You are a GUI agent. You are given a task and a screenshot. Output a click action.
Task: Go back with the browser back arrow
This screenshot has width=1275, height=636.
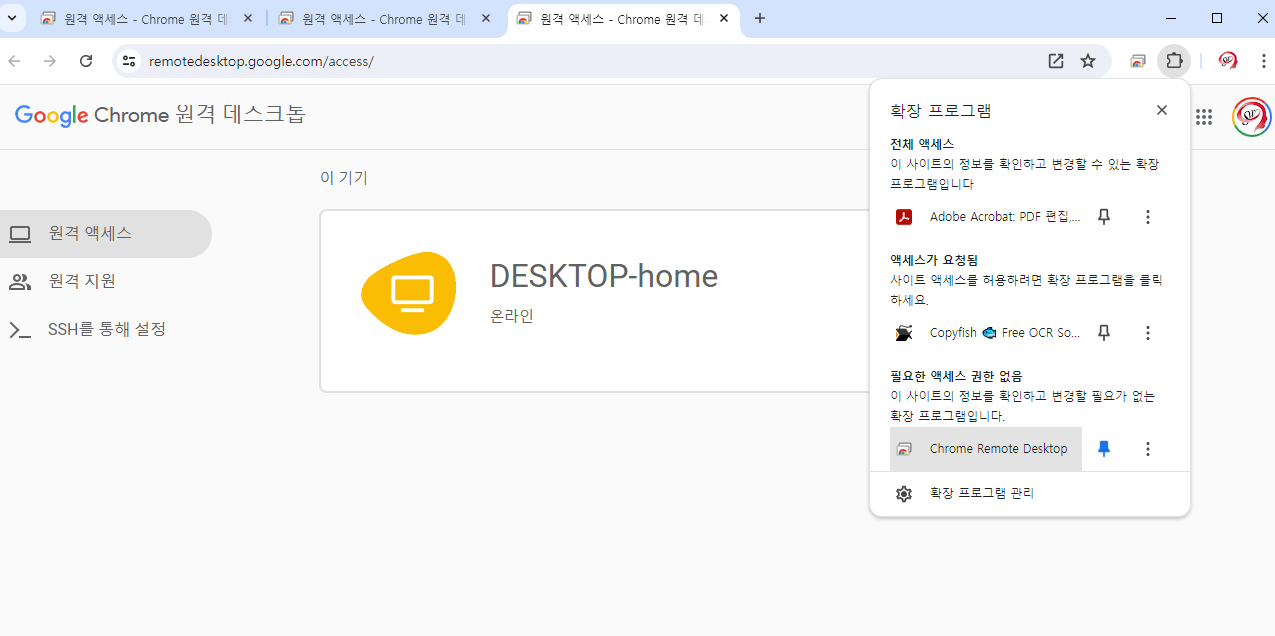click(x=14, y=61)
